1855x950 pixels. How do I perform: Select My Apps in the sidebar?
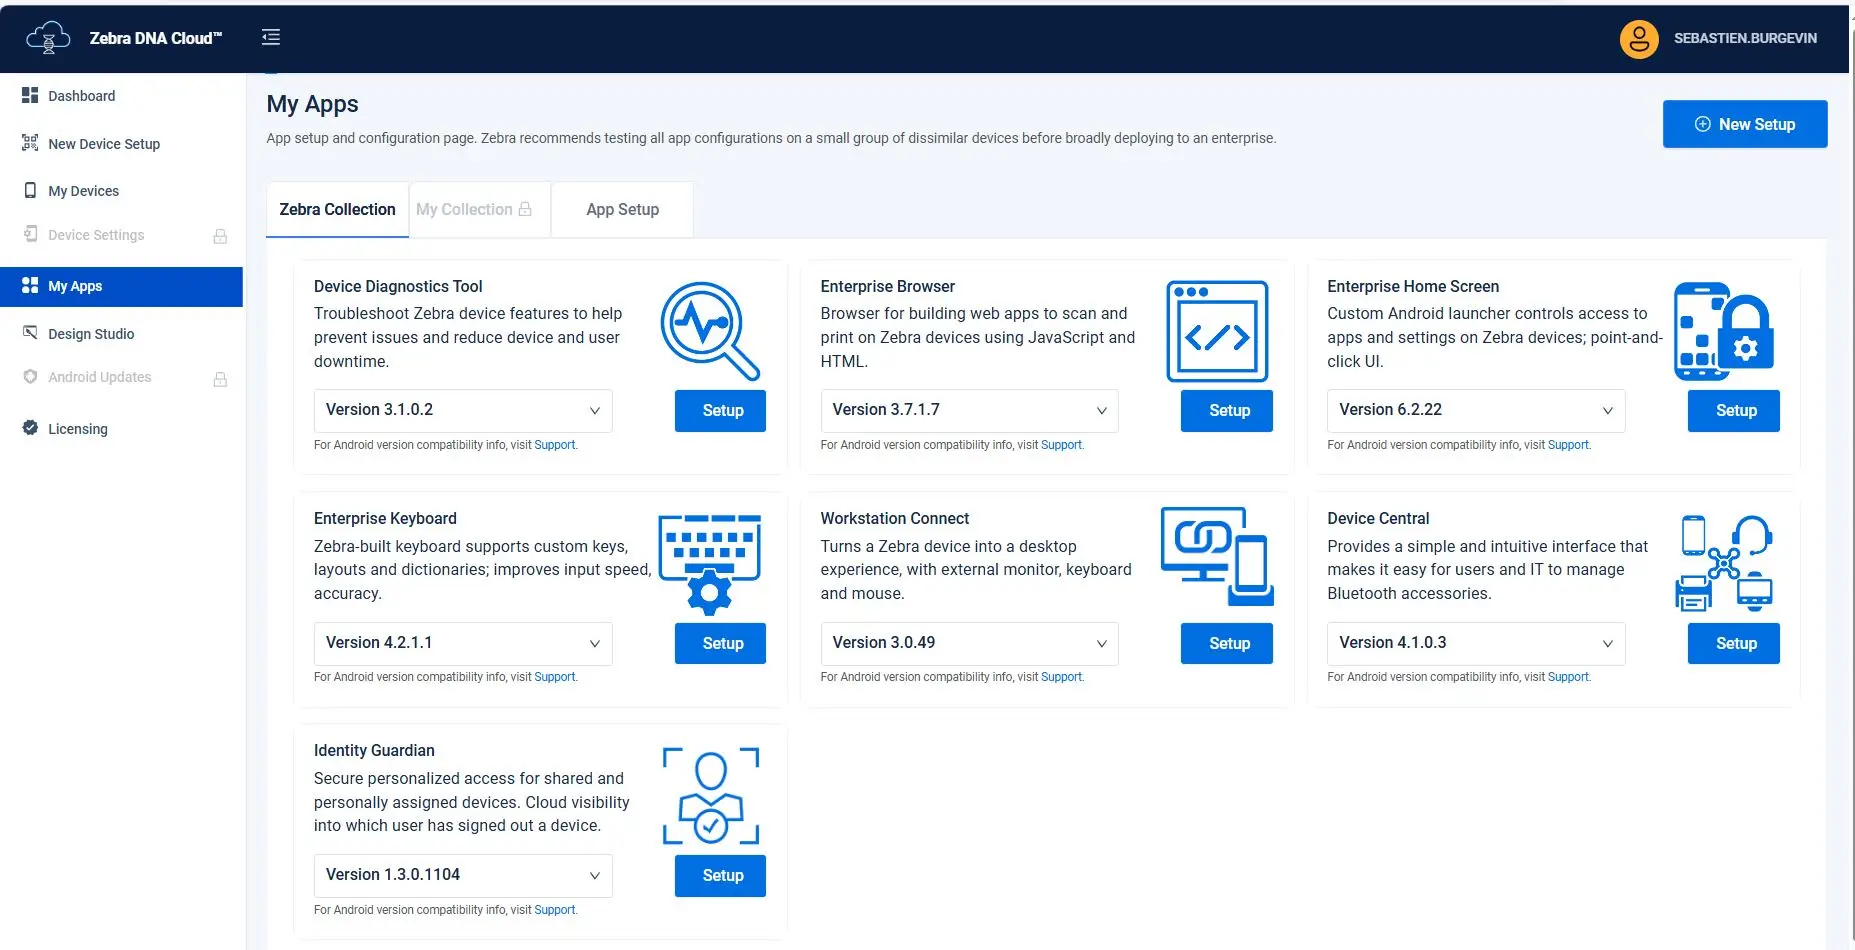click(121, 286)
